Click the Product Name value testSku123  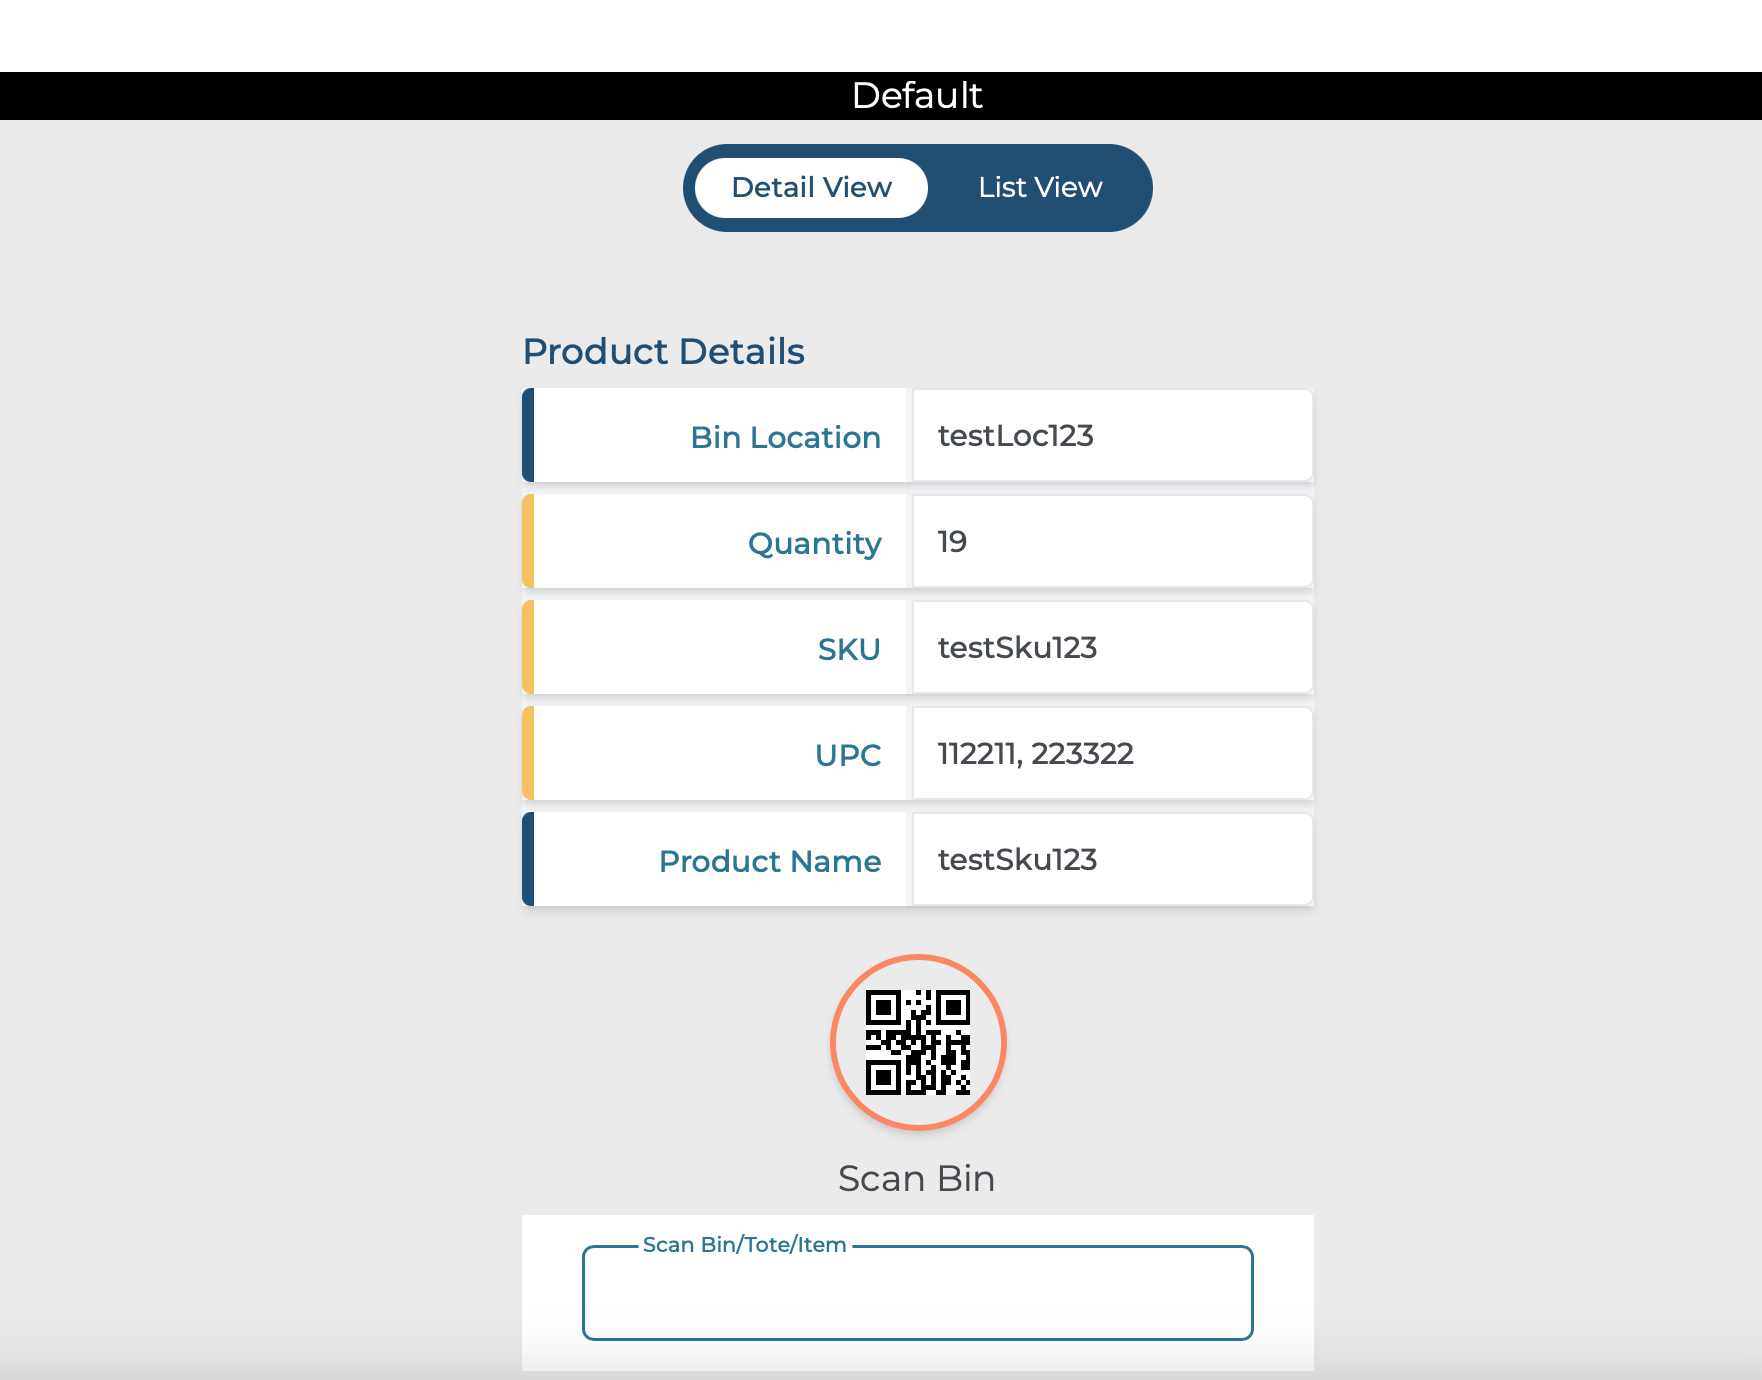coord(1017,860)
